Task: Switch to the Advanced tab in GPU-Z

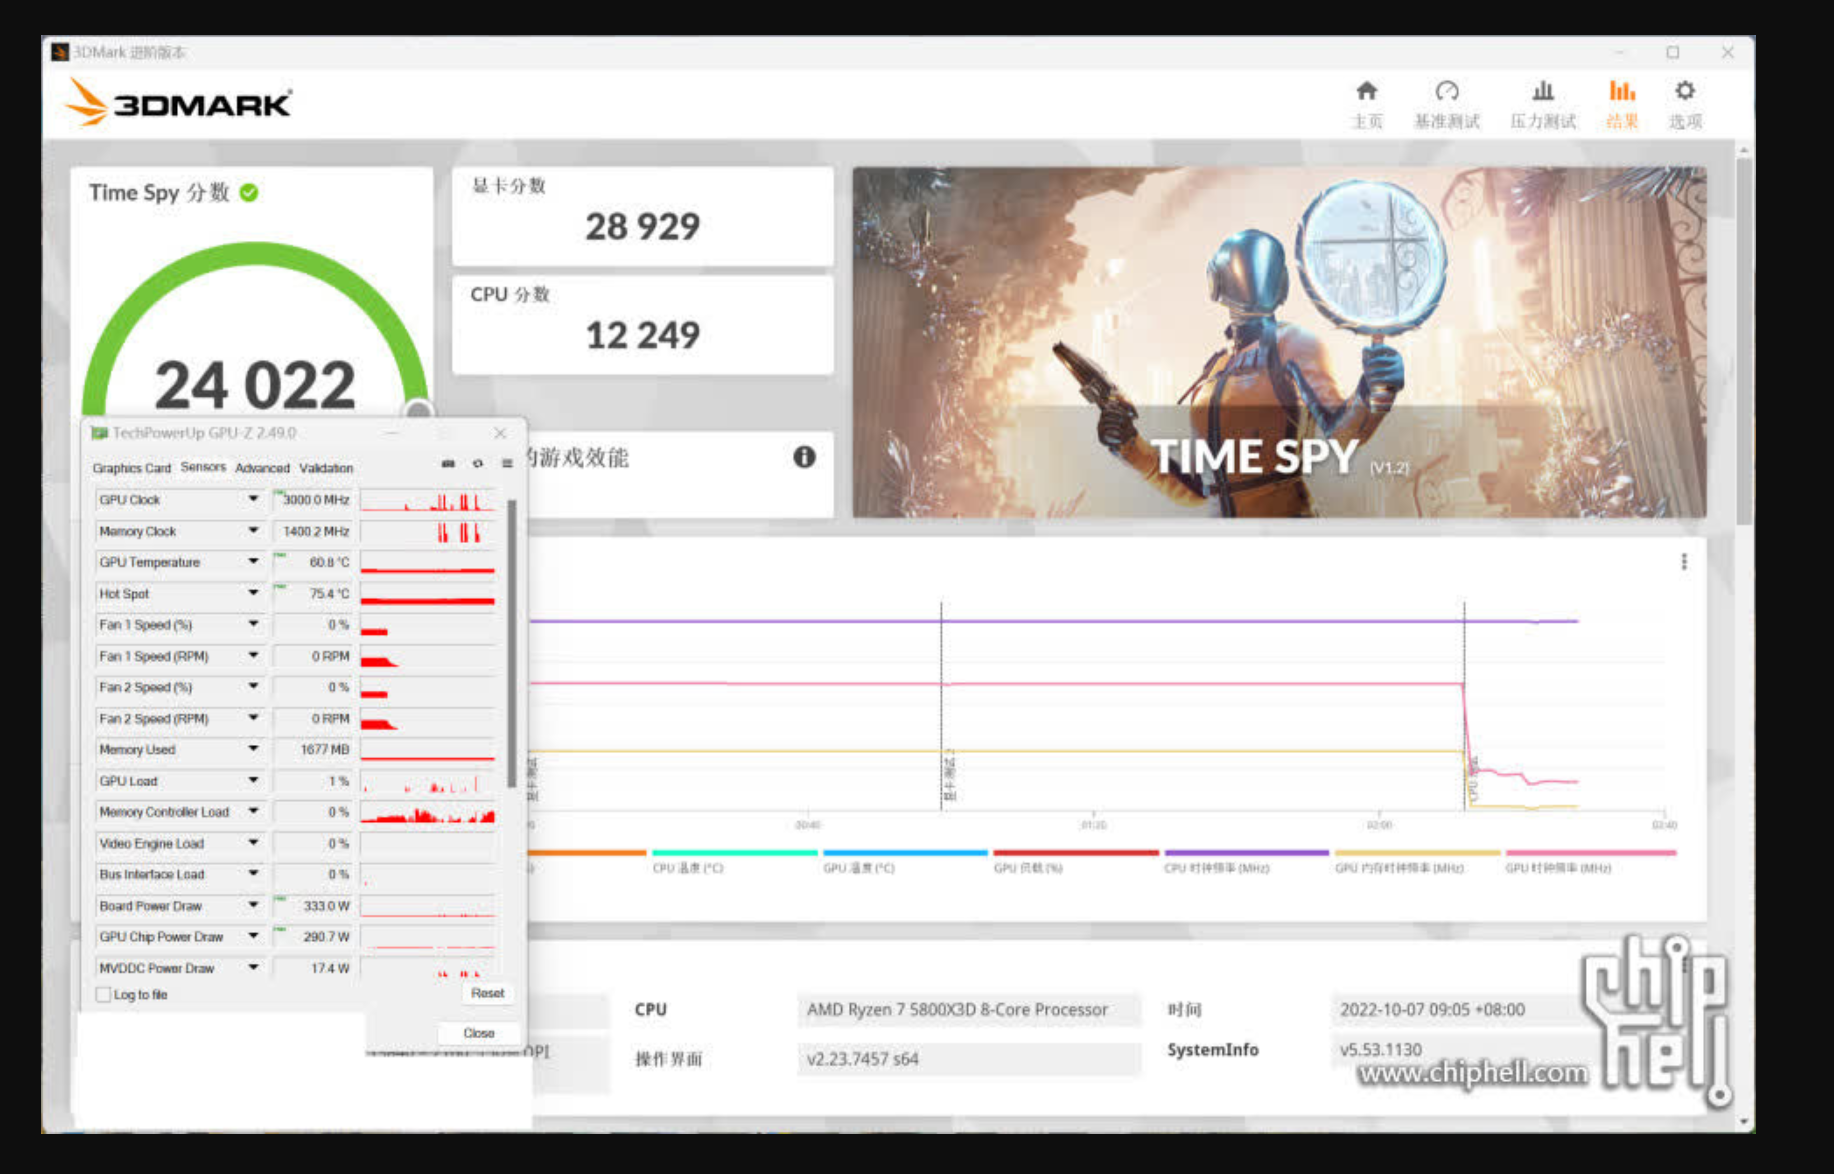Action: [x=262, y=468]
